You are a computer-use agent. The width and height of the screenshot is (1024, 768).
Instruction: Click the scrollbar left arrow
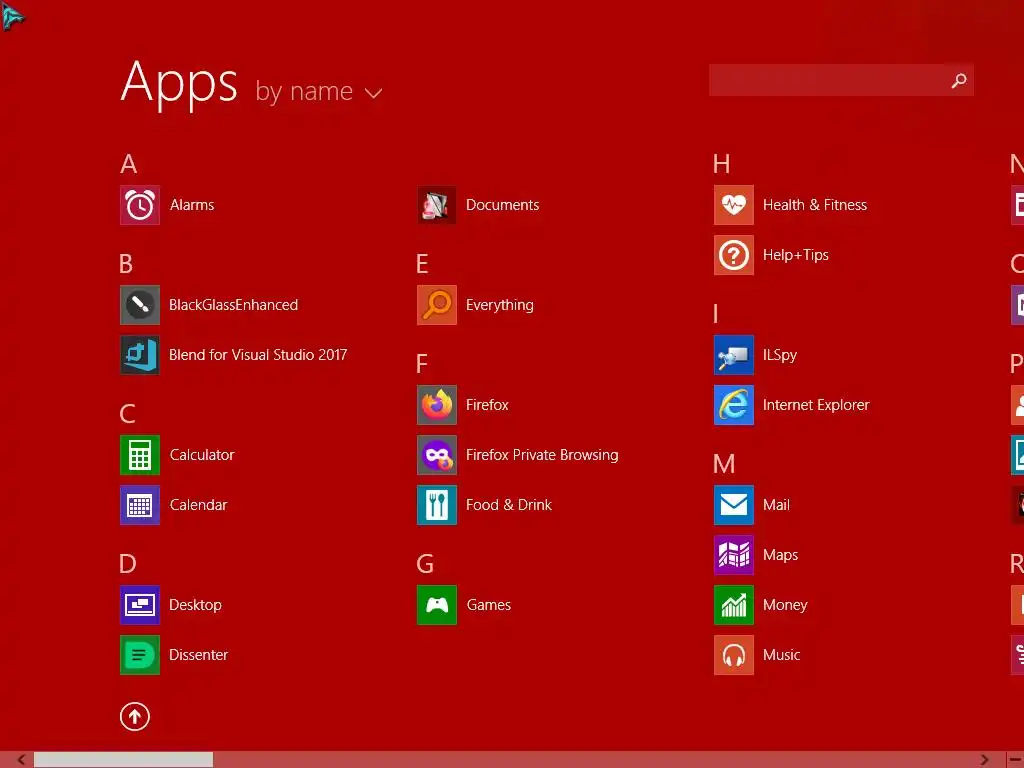click(22, 760)
